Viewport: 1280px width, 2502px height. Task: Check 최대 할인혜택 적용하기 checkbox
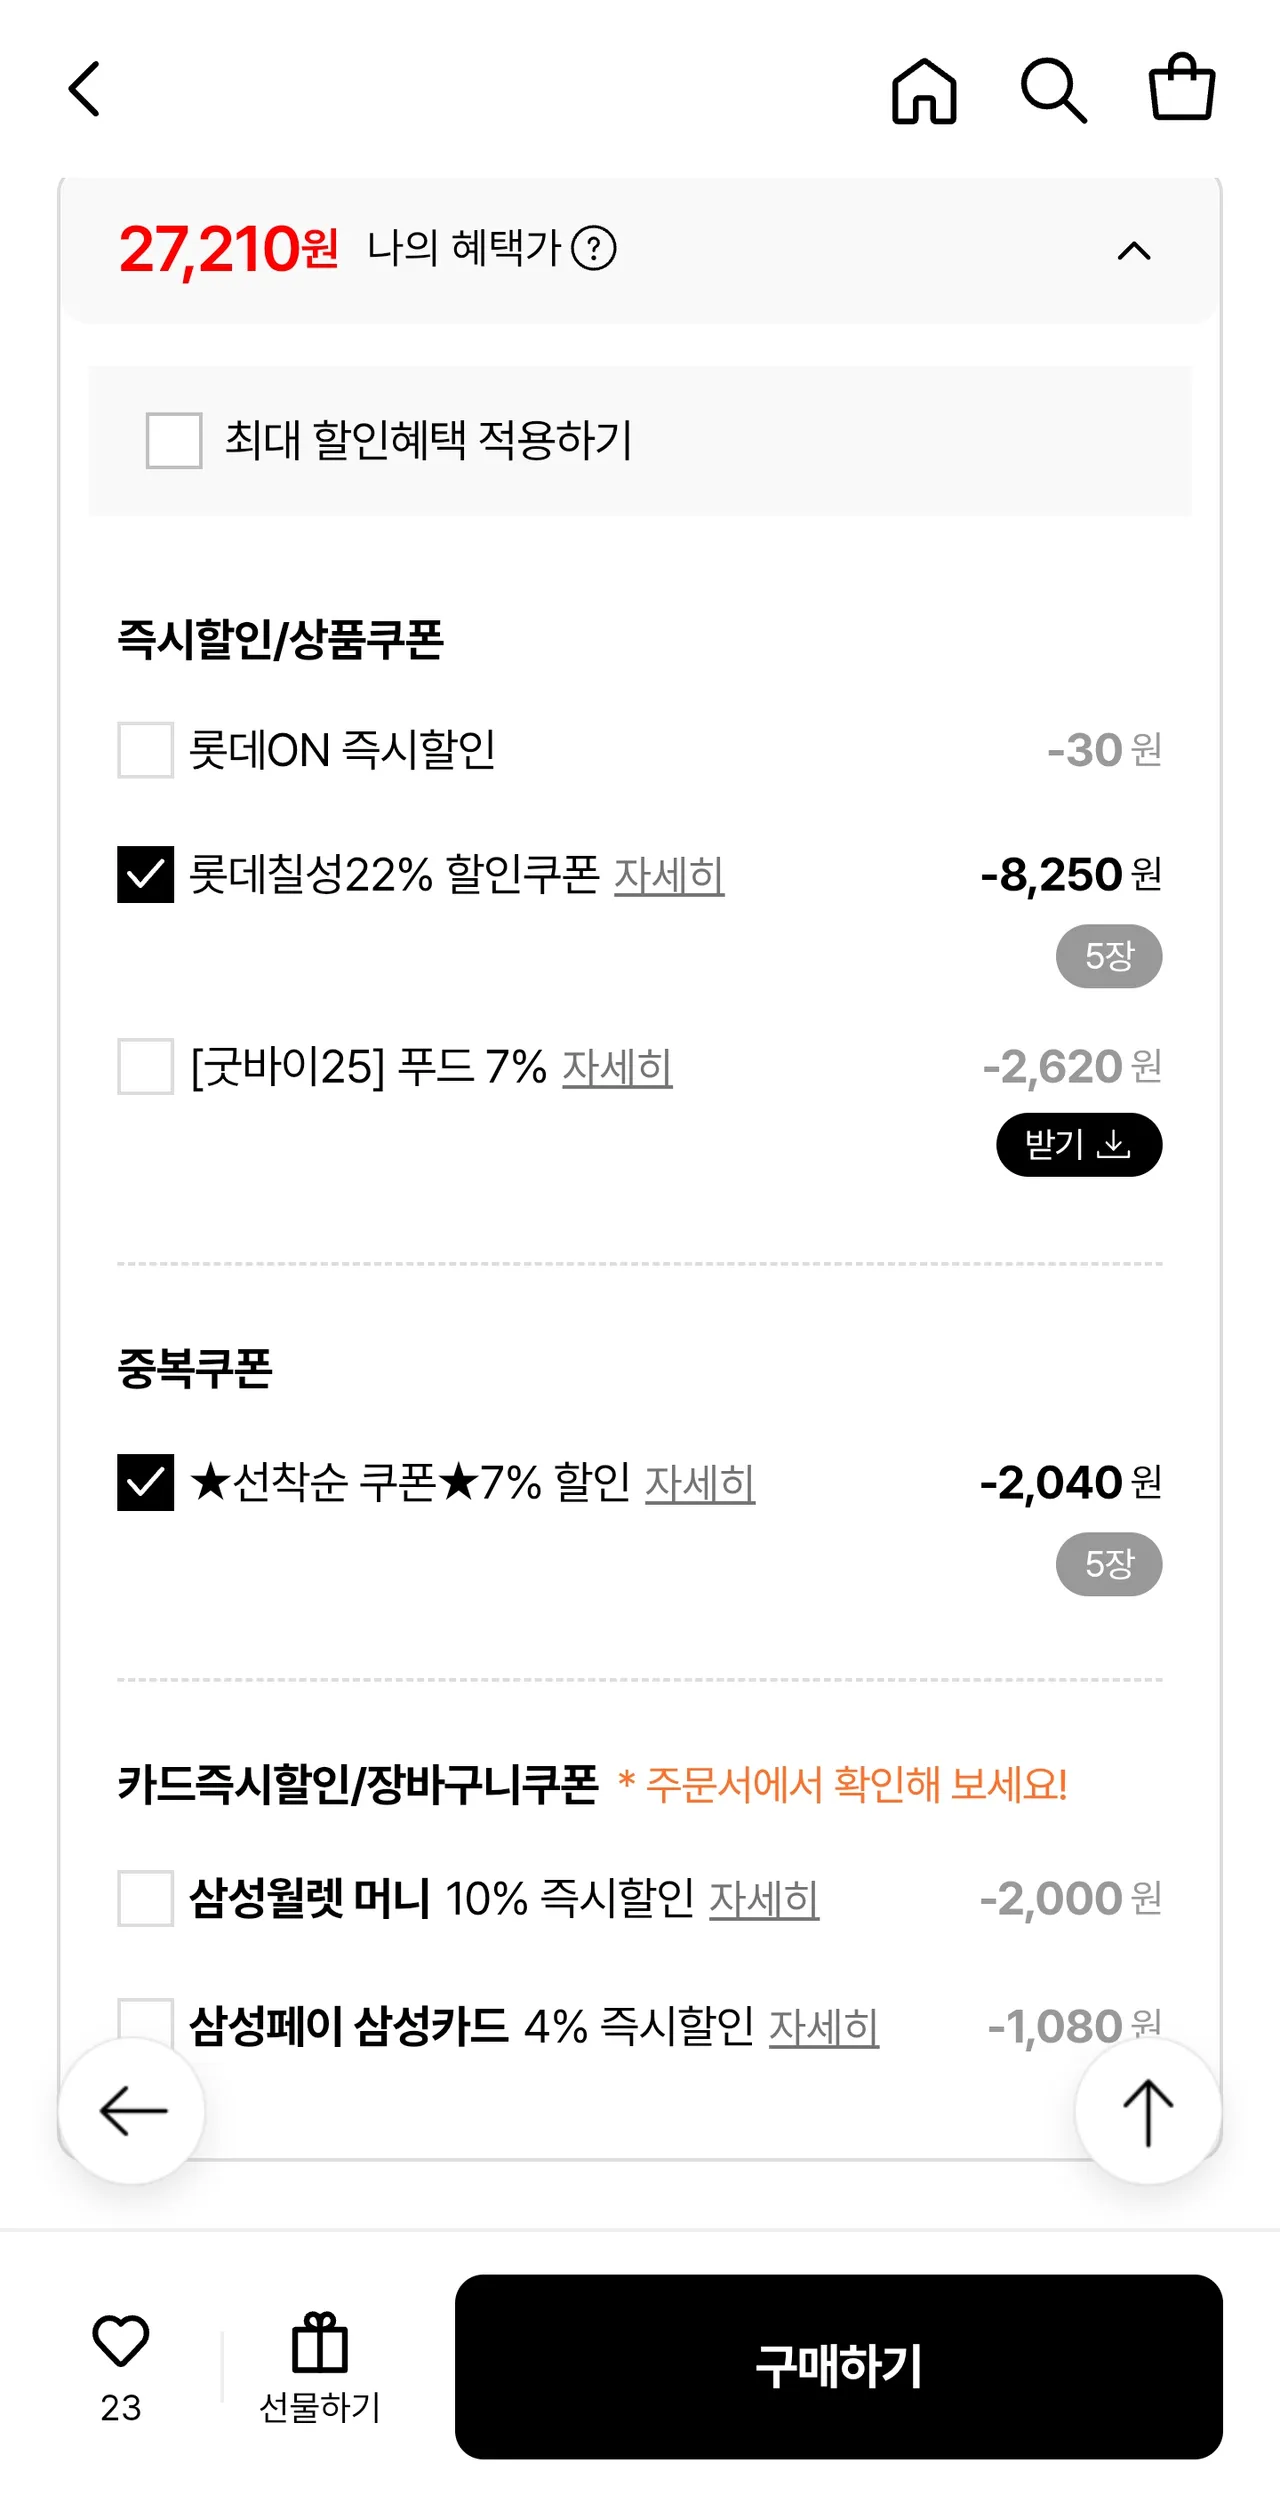point(174,441)
